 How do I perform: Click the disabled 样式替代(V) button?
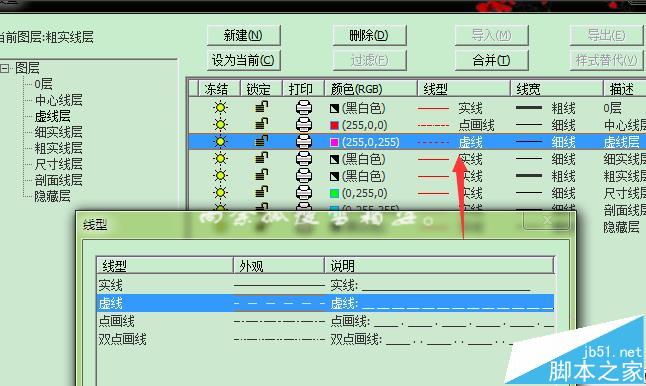606,61
